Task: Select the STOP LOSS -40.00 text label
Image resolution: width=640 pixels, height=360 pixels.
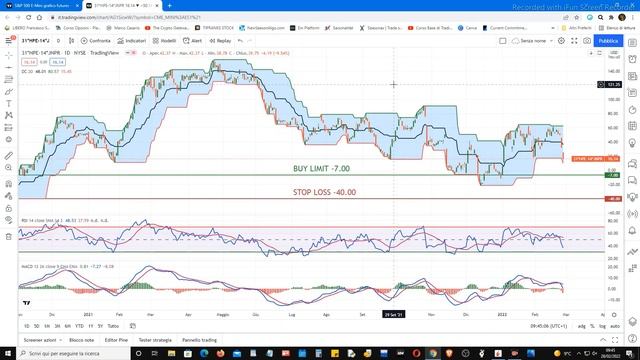Action: tap(324, 192)
